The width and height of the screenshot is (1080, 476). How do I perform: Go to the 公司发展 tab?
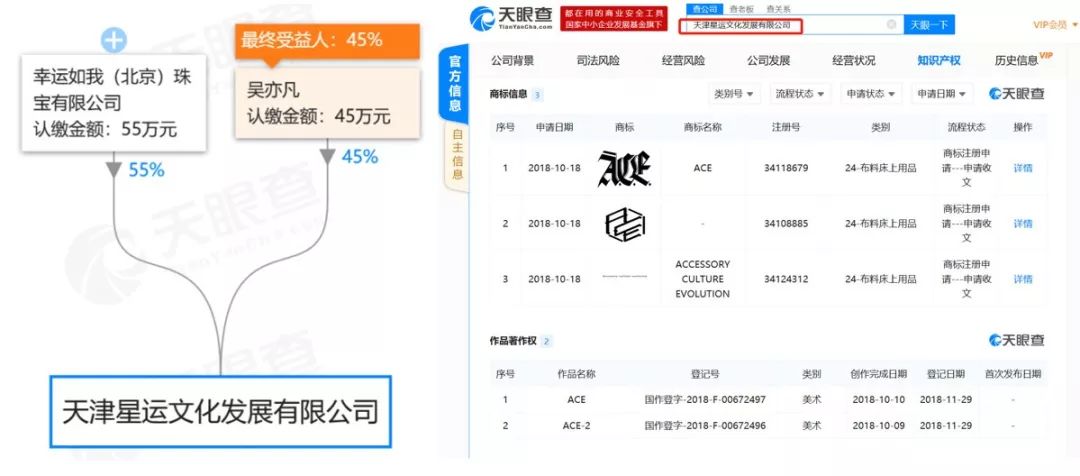pyautogui.click(x=768, y=61)
